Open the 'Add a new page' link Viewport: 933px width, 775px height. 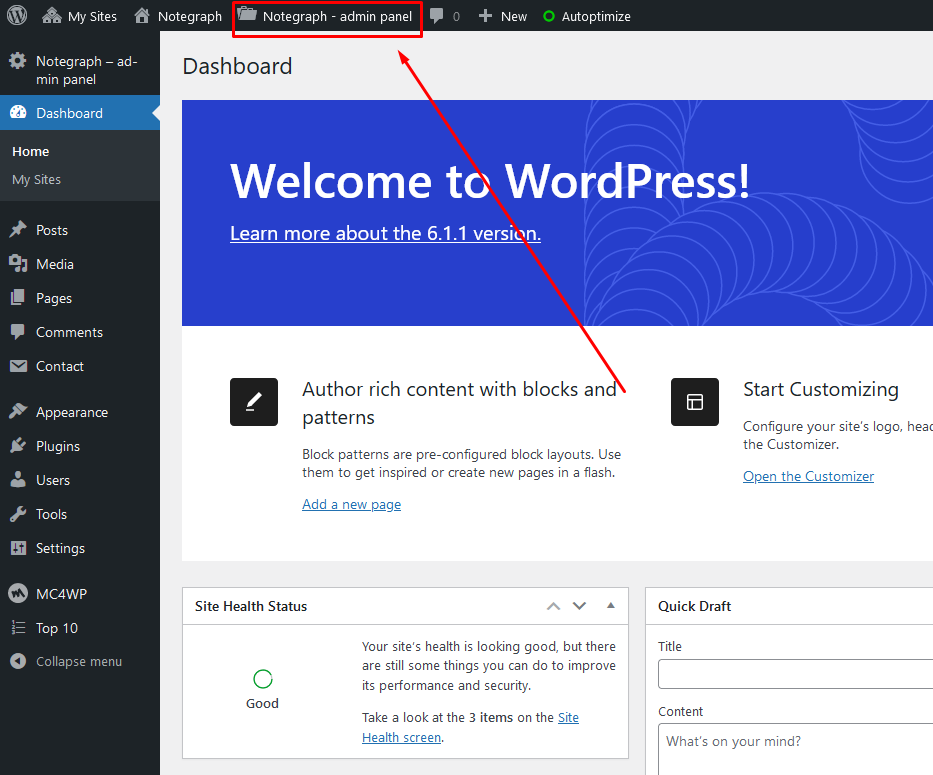point(351,505)
